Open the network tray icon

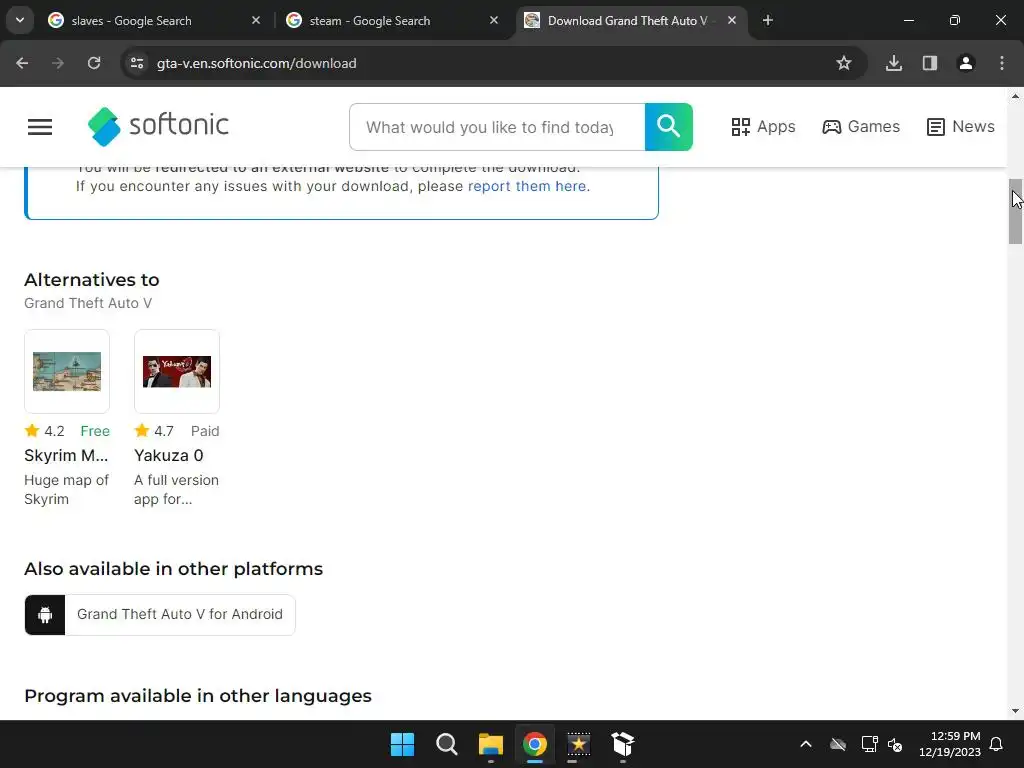[869, 744]
